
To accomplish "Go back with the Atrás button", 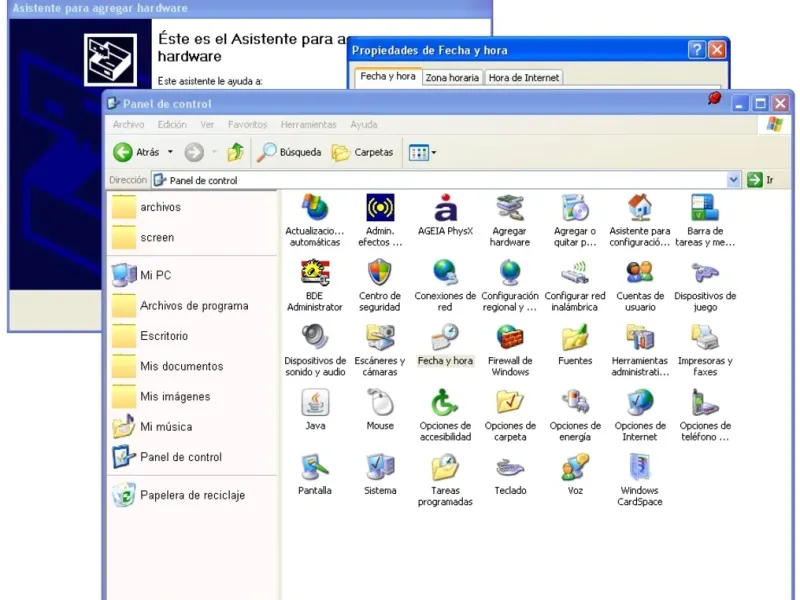I will [136, 152].
